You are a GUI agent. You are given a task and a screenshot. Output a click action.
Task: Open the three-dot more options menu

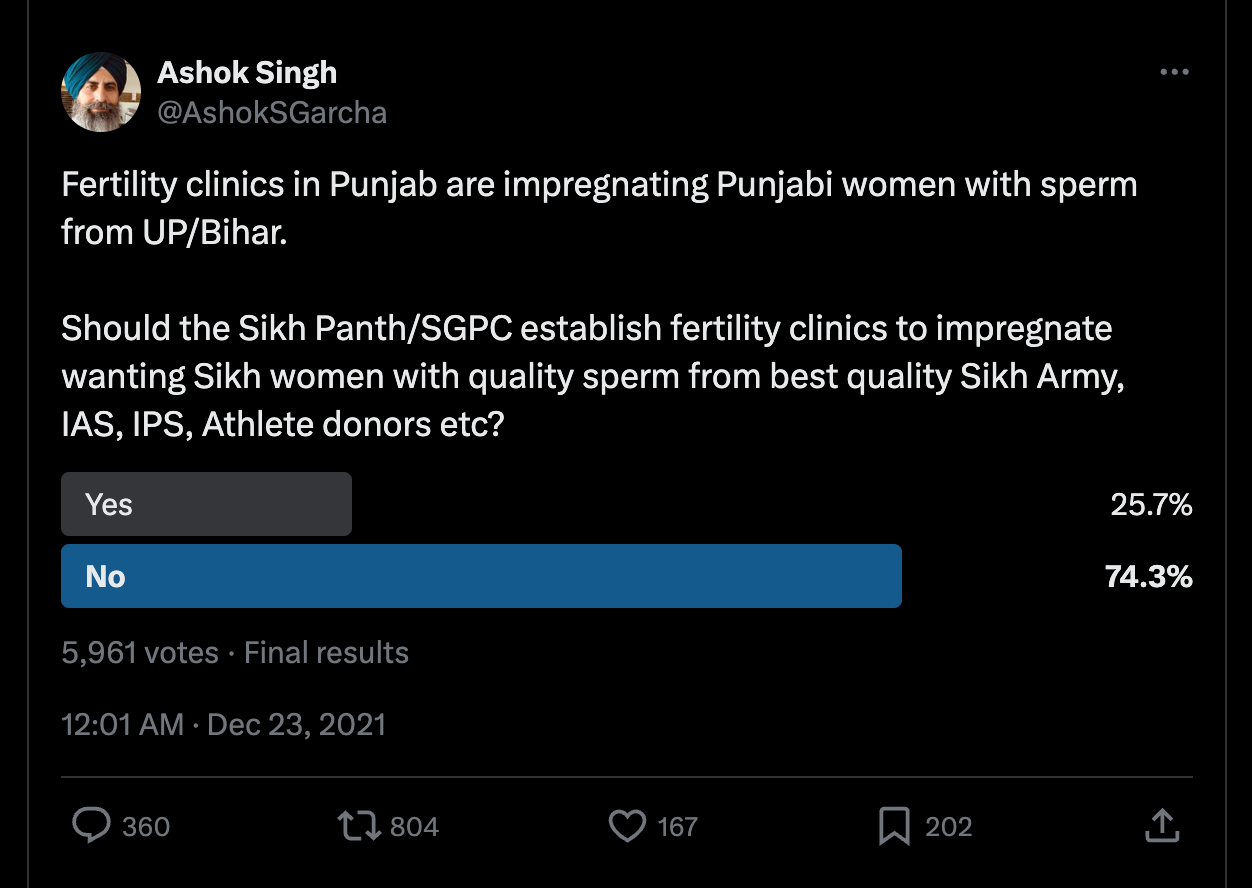1174,73
